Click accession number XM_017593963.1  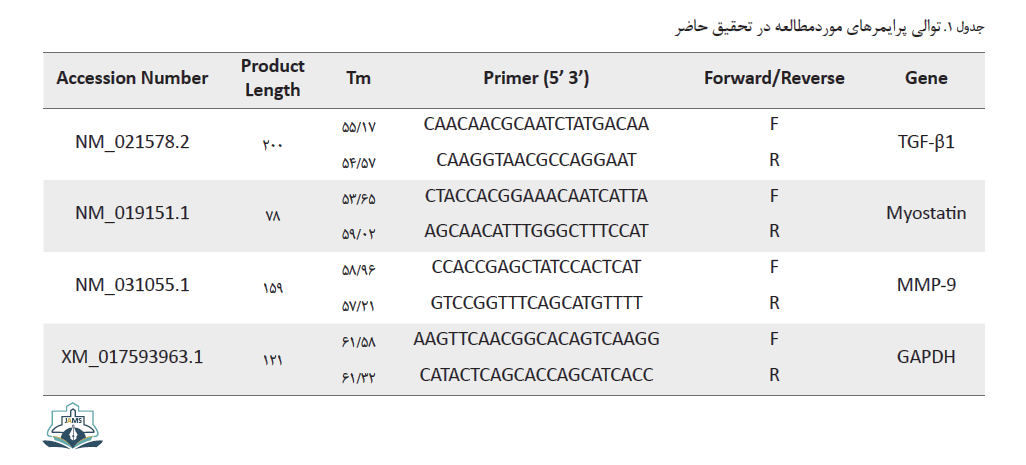(132, 357)
